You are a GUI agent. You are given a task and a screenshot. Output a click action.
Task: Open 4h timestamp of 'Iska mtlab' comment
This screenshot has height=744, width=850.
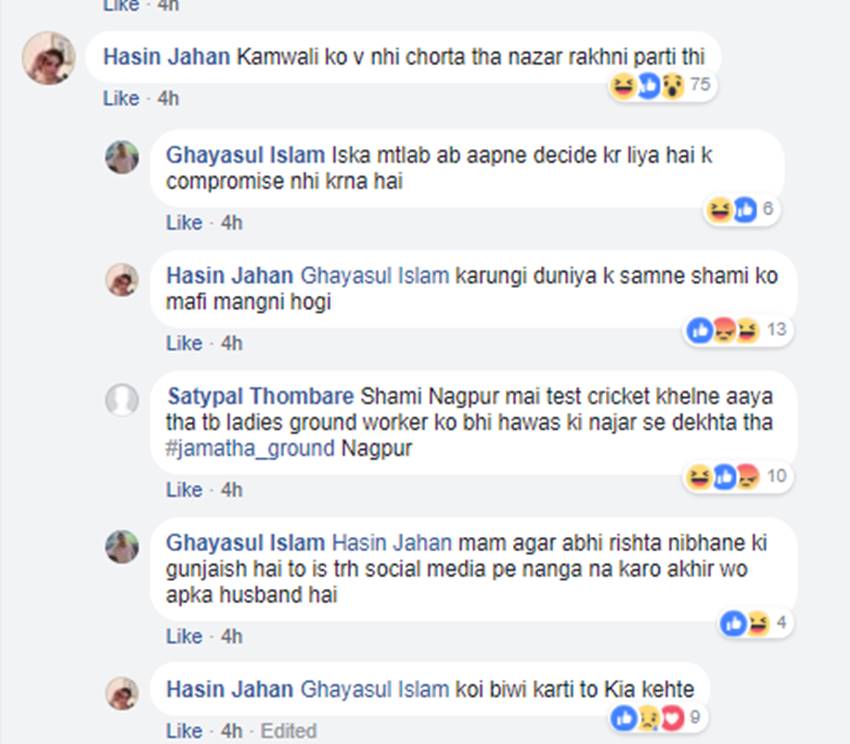point(231,222)
